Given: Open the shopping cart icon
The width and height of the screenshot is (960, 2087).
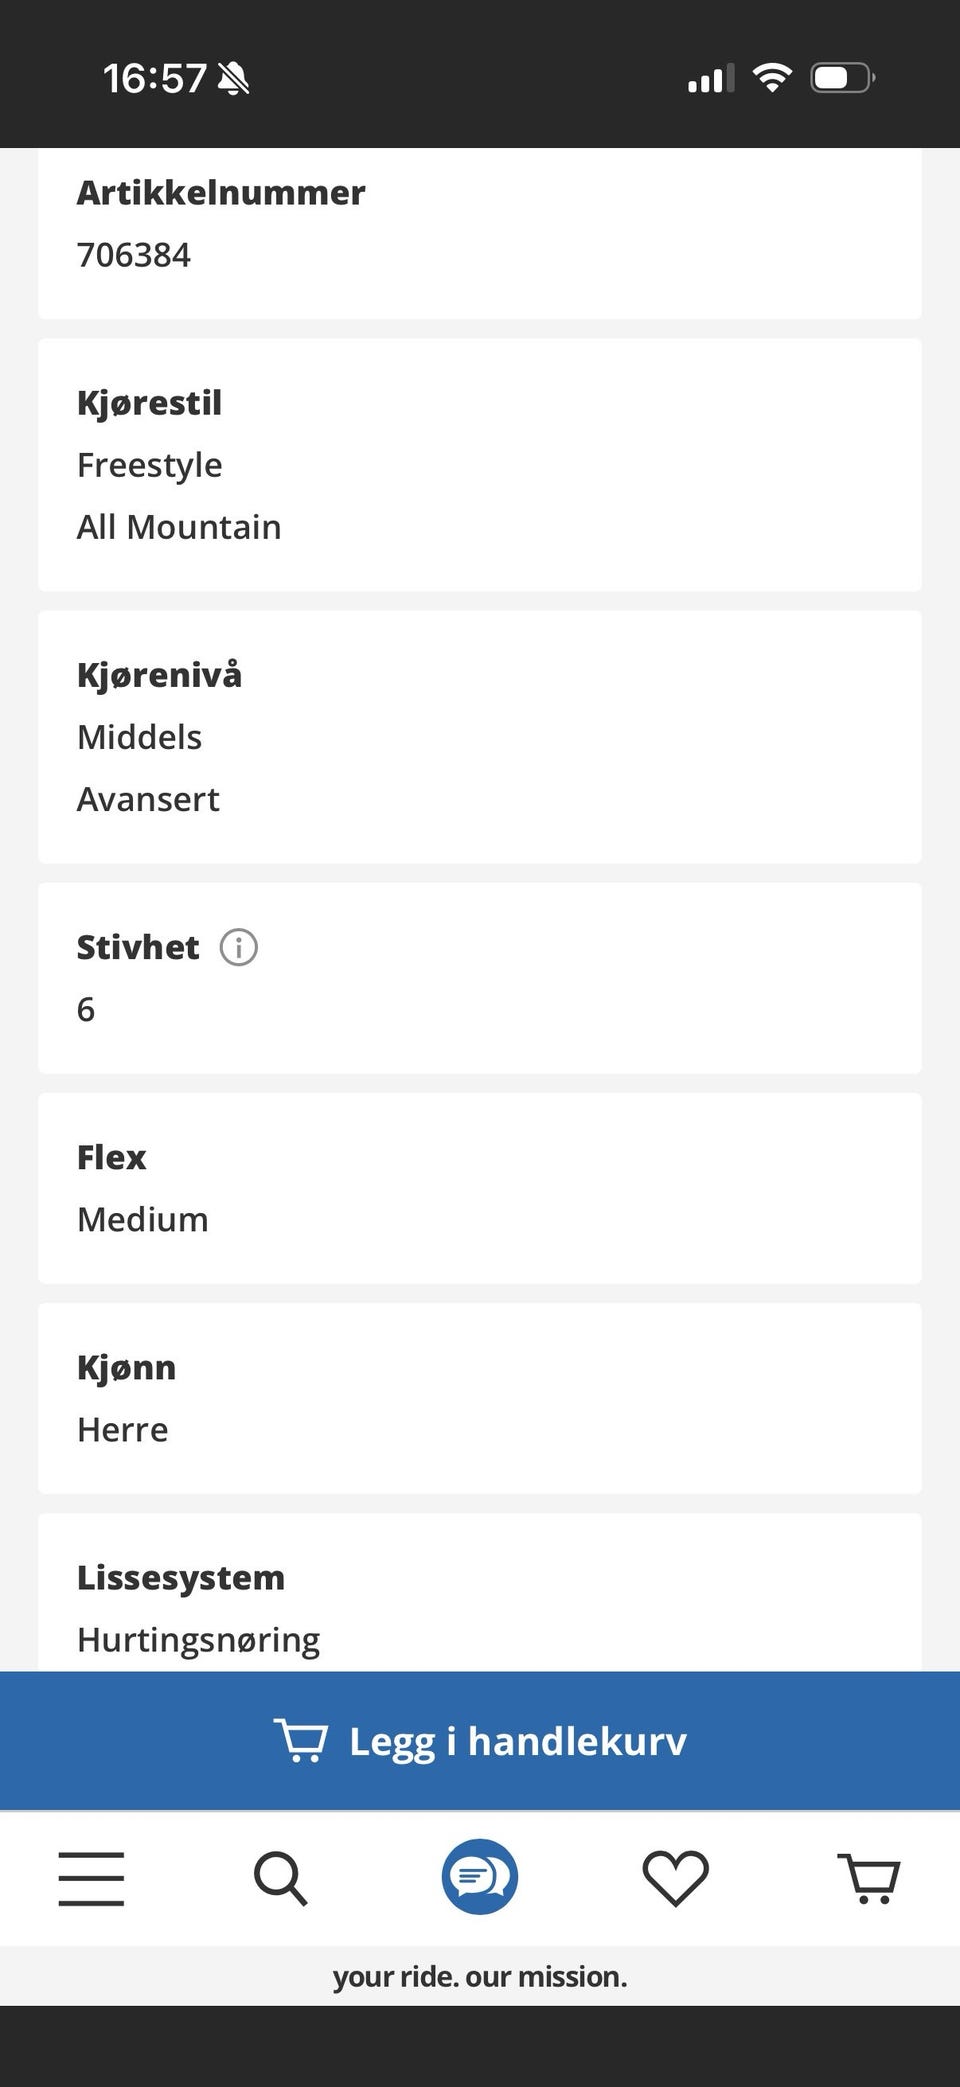Looking at the screenshot, I should [869, 1877].
